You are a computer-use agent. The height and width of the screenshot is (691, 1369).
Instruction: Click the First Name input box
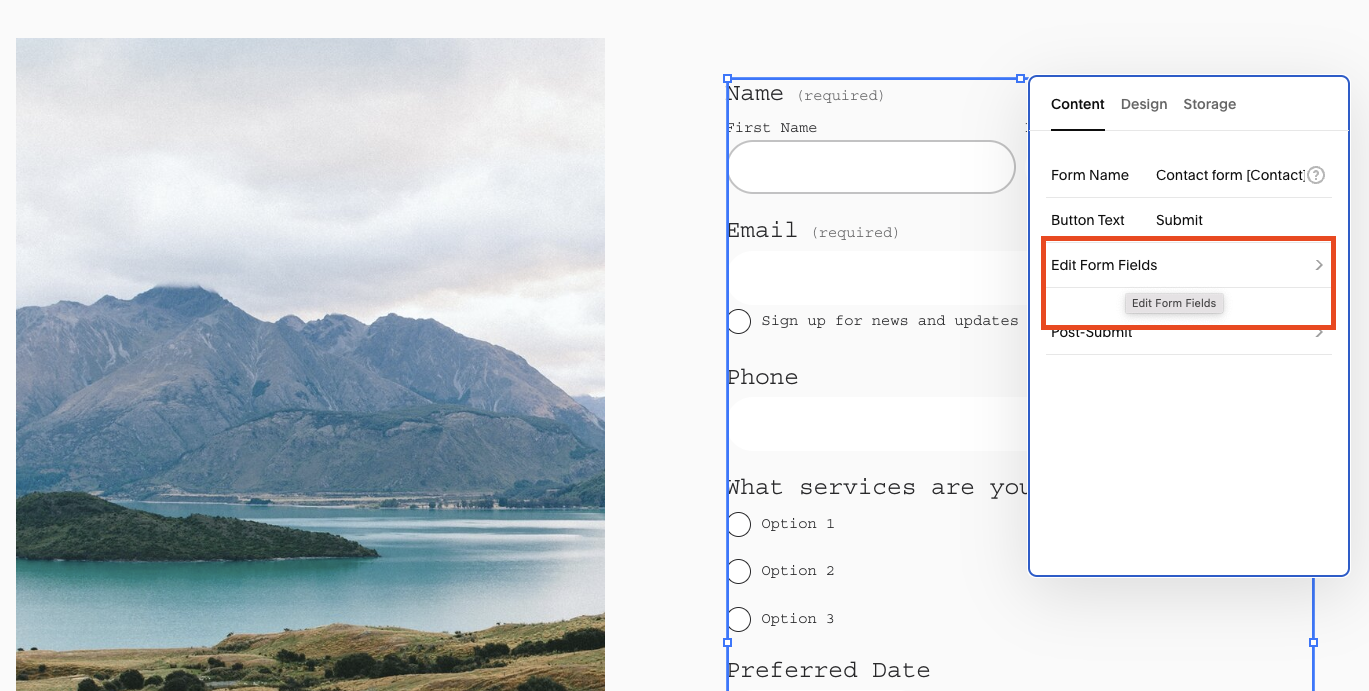[871, 167]
